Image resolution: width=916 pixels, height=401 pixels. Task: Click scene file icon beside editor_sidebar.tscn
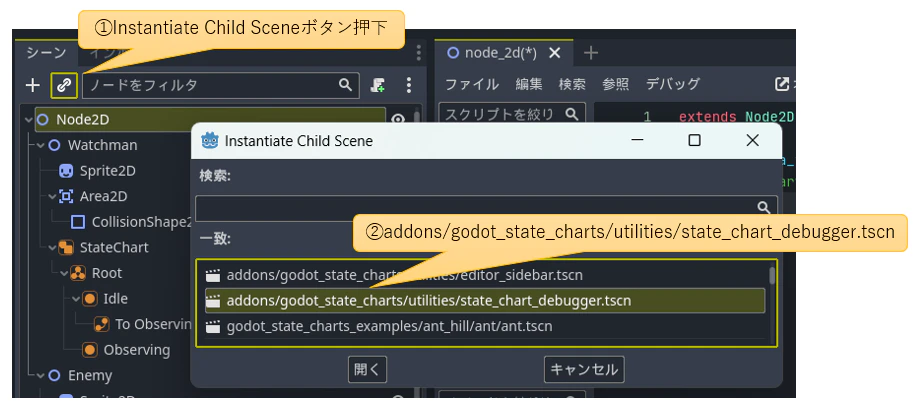point(213,275)
